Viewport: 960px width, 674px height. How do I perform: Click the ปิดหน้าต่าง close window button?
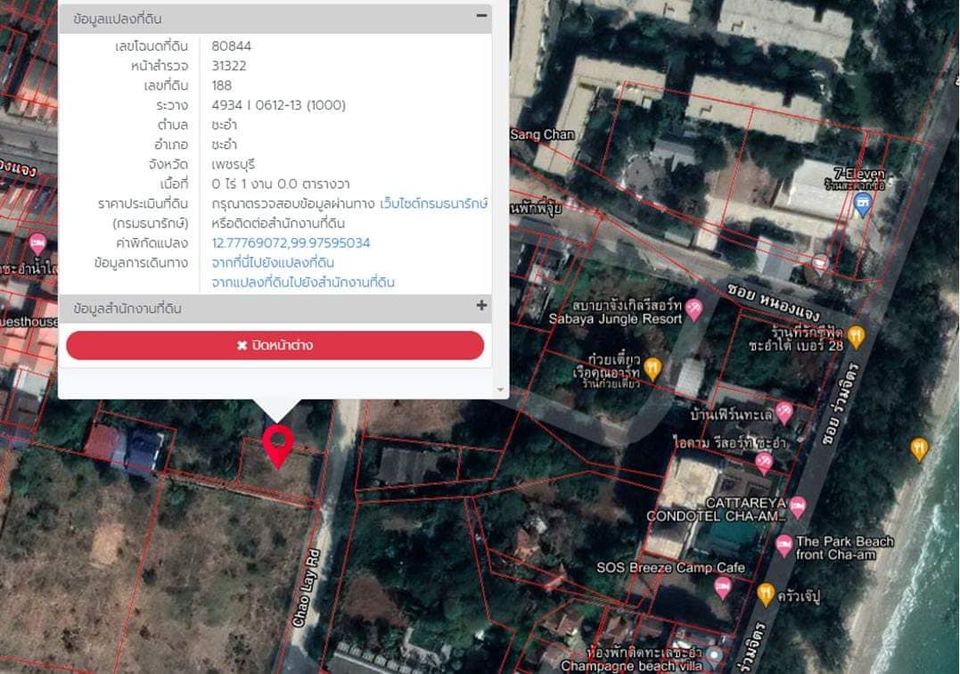click(275, 346)
